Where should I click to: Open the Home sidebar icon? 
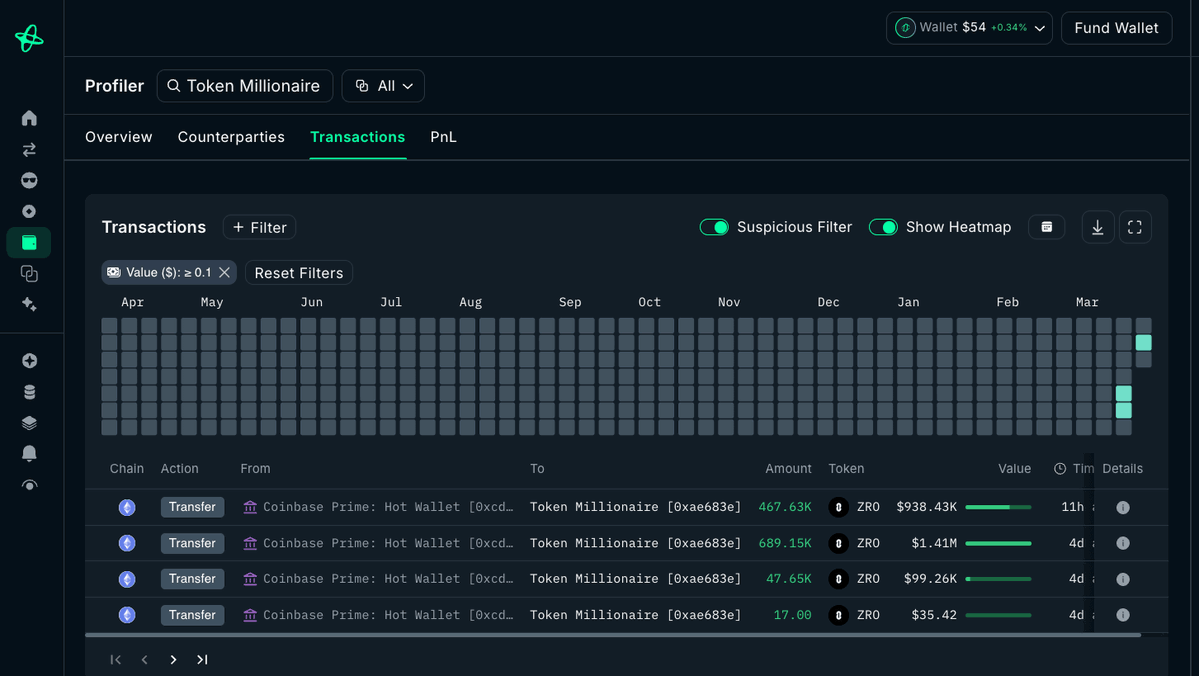(x=29, y=118)
